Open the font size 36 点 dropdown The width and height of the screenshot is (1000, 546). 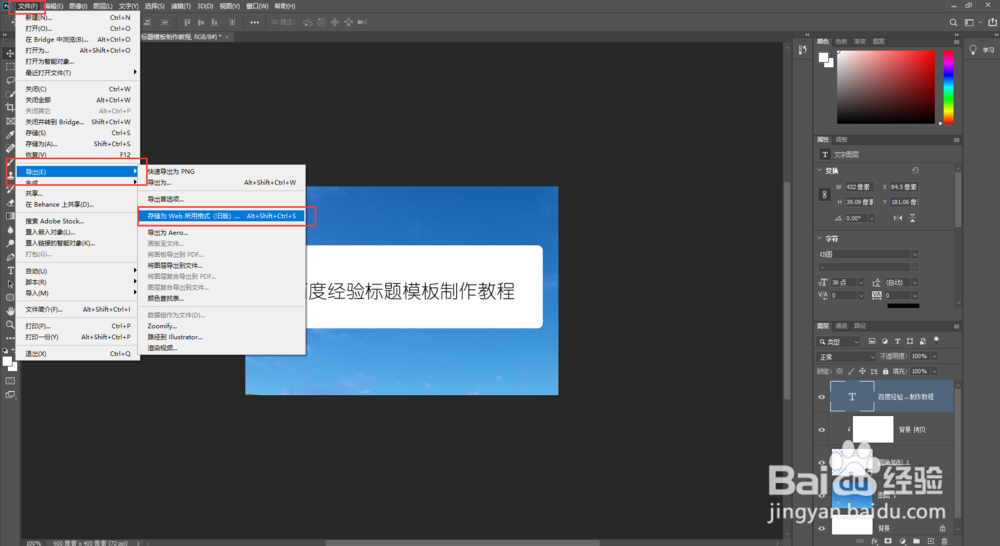[x=861, y=283]
